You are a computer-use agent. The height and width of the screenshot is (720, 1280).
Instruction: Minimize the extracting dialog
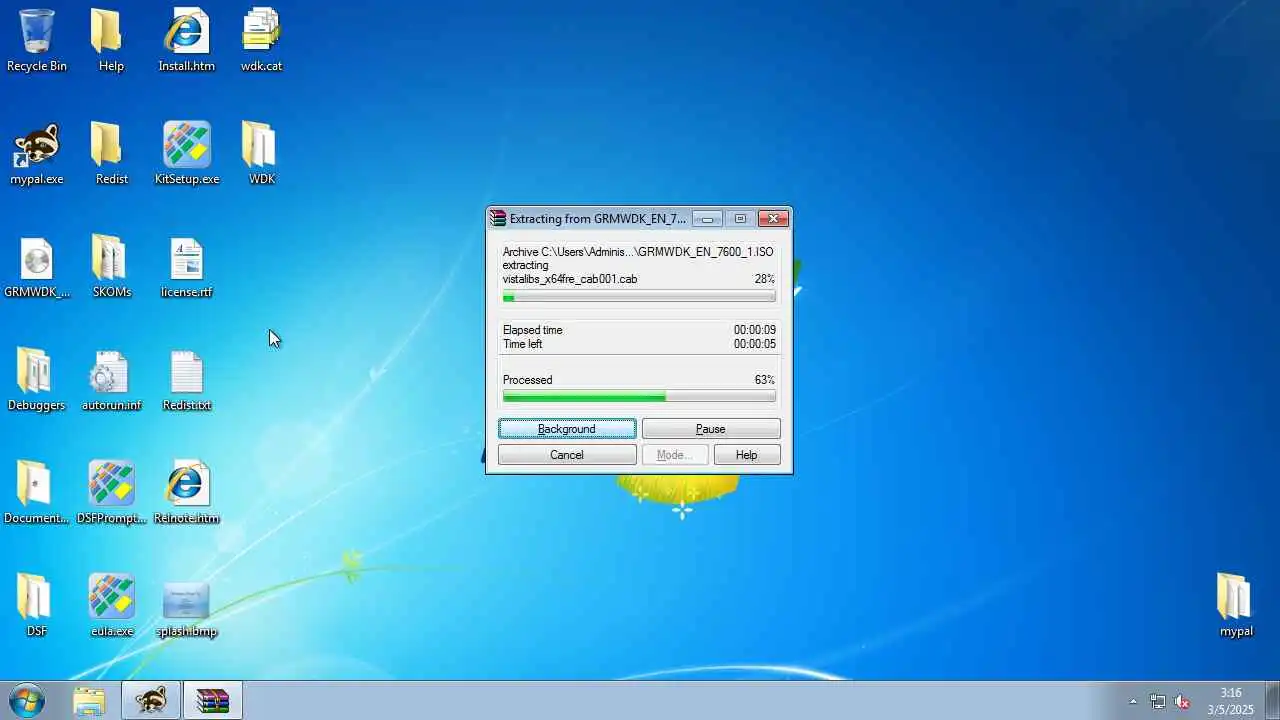(707, 219)
